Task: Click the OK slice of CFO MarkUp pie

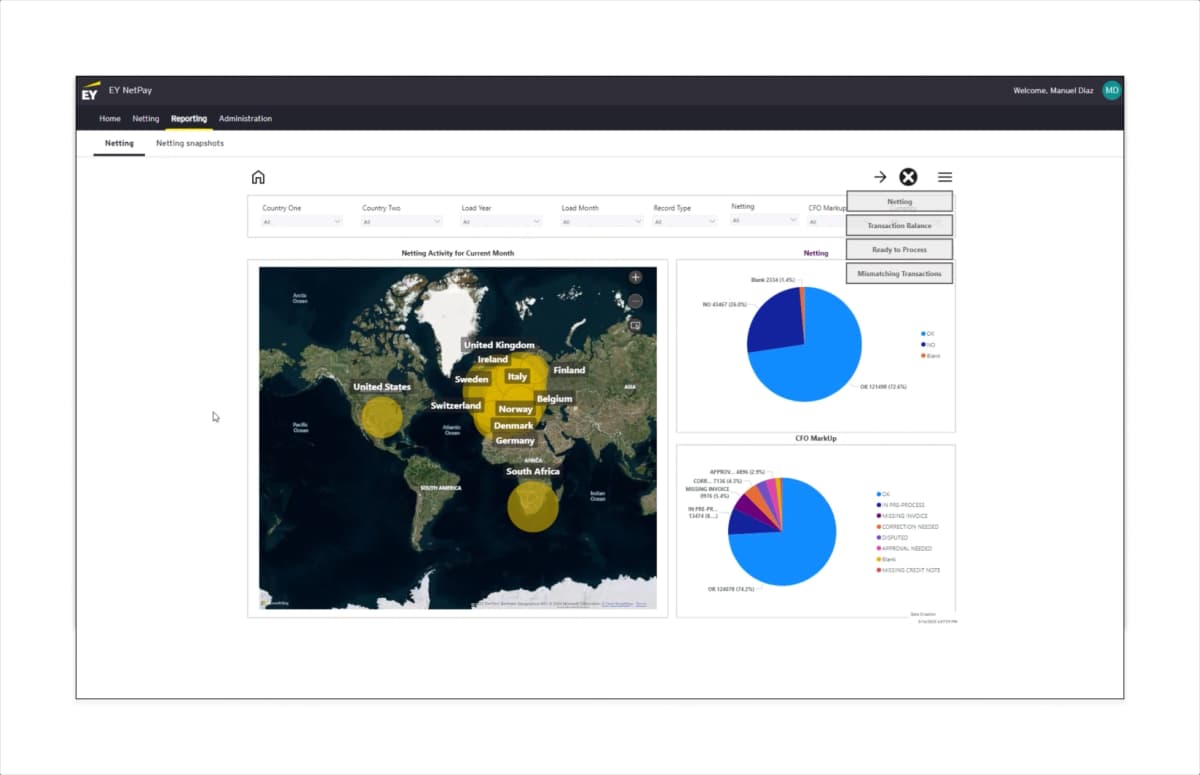Action: point(795,545)
